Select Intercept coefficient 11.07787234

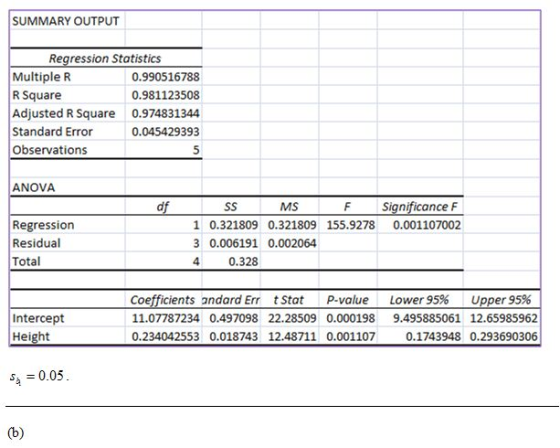165,318
